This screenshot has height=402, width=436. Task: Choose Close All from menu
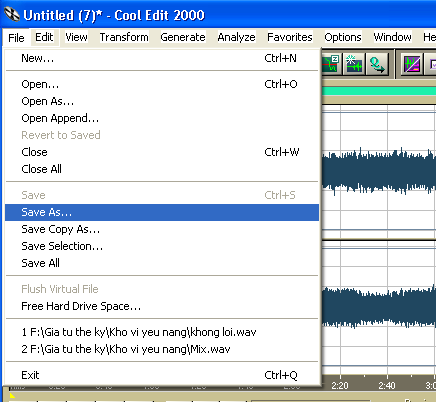pyautogui.click(x=162, y=169)
